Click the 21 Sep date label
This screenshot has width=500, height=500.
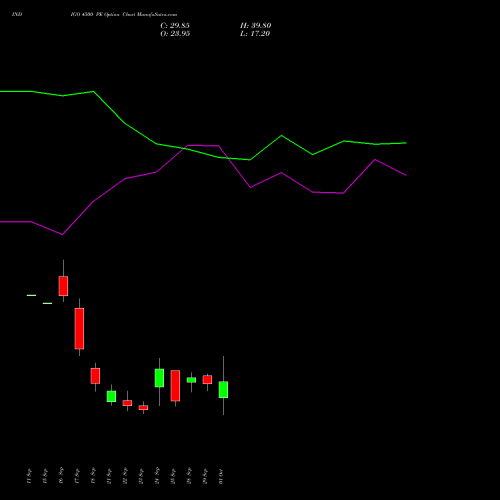click(109, 476)
